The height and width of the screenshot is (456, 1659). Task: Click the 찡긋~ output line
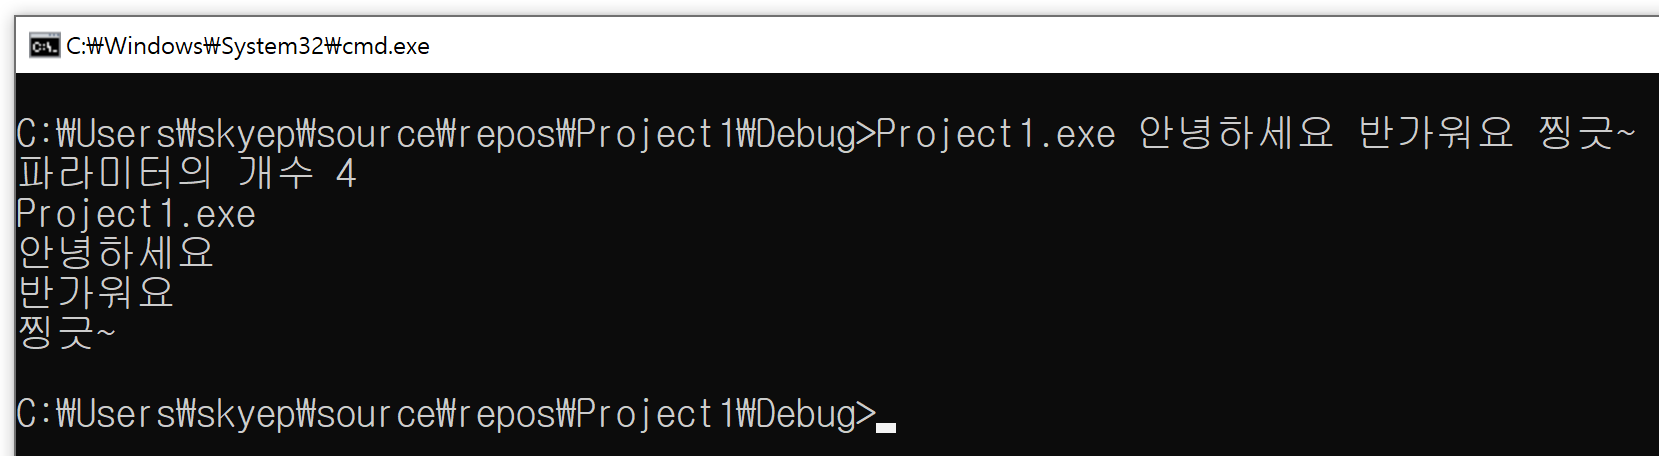pos(66,332)
